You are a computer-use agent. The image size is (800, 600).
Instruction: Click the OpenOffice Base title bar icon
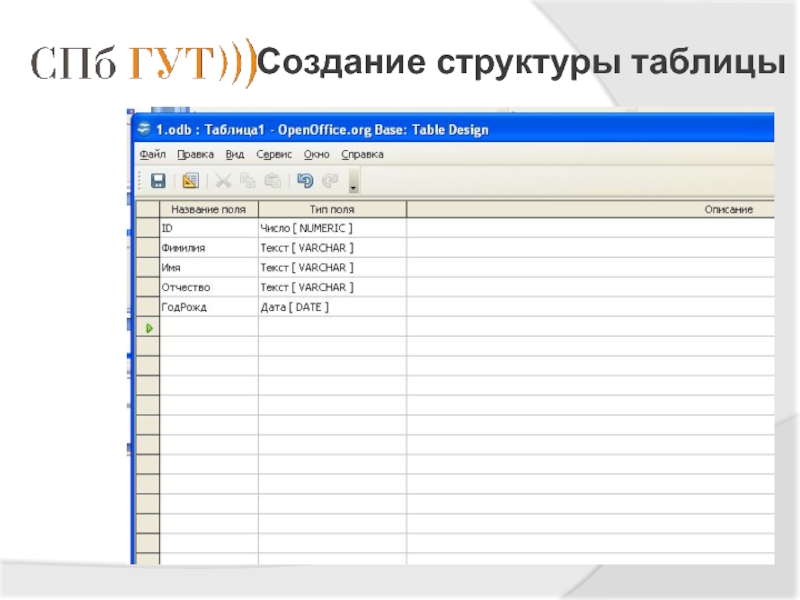click(x=144, y=129)
